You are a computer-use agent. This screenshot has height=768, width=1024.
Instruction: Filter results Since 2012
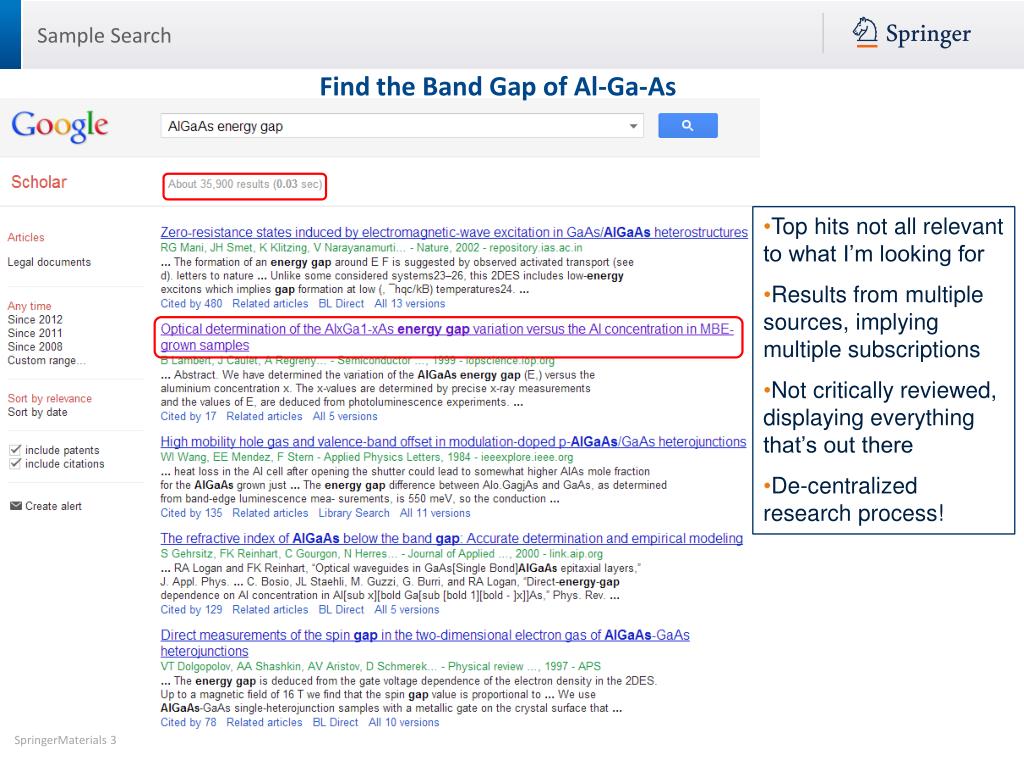[x=35, y=319]
